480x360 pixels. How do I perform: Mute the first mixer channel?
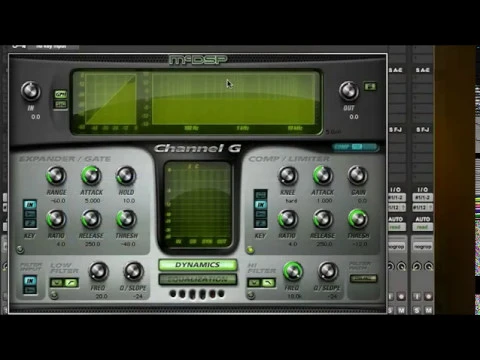click(401, 311)
